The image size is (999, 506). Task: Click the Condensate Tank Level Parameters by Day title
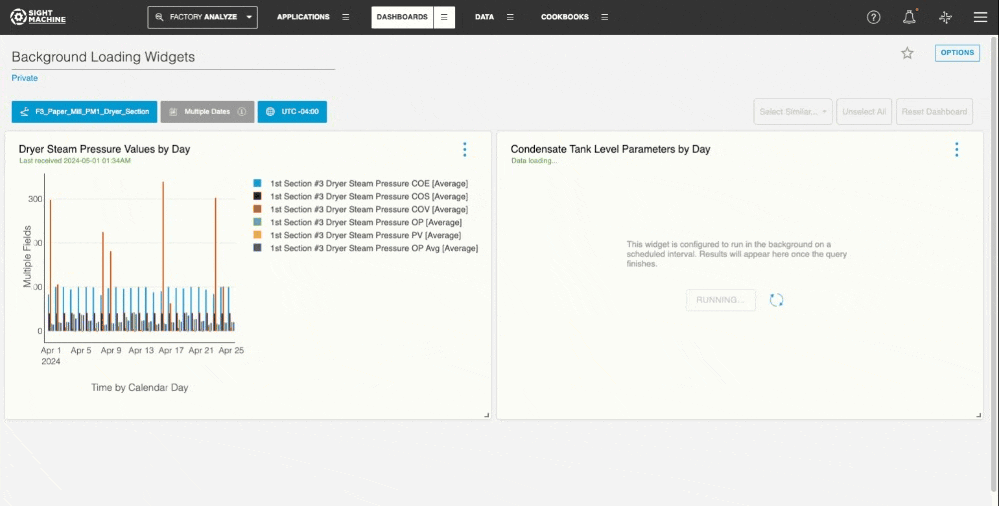point(610,149)
